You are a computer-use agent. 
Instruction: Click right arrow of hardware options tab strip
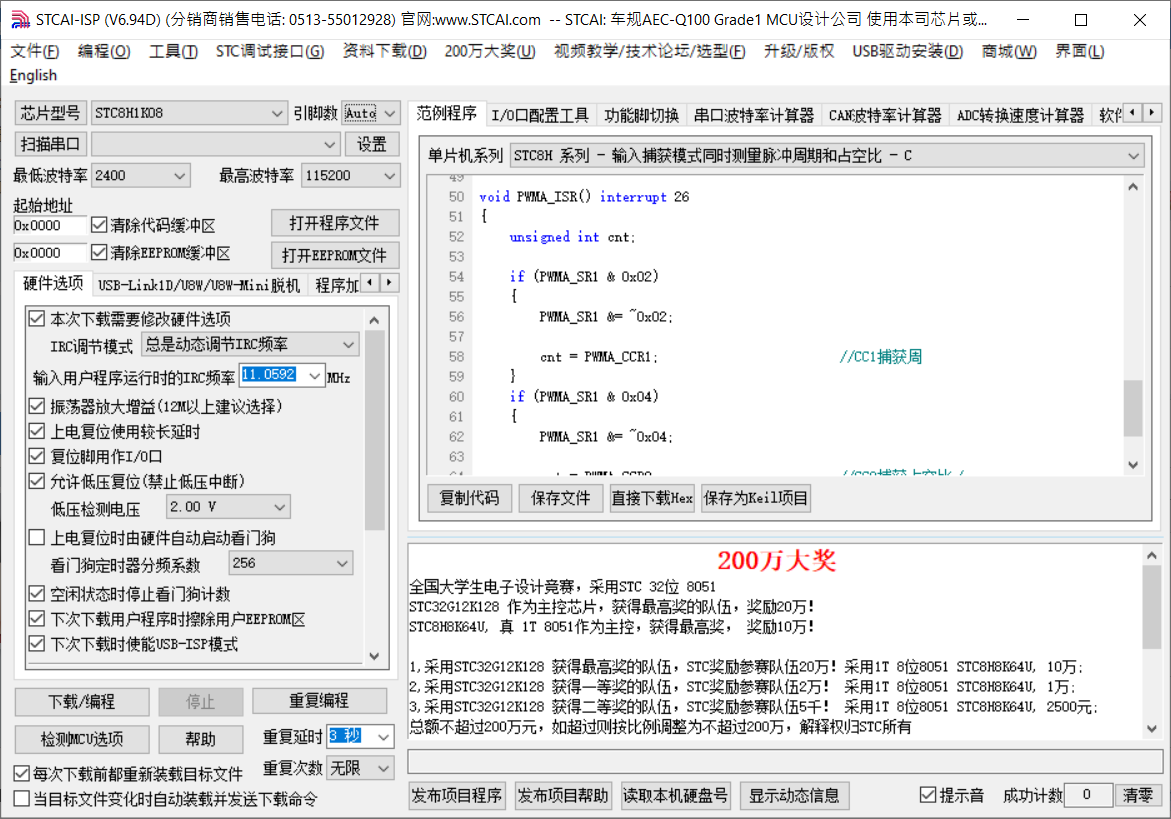tap(389, 283)
